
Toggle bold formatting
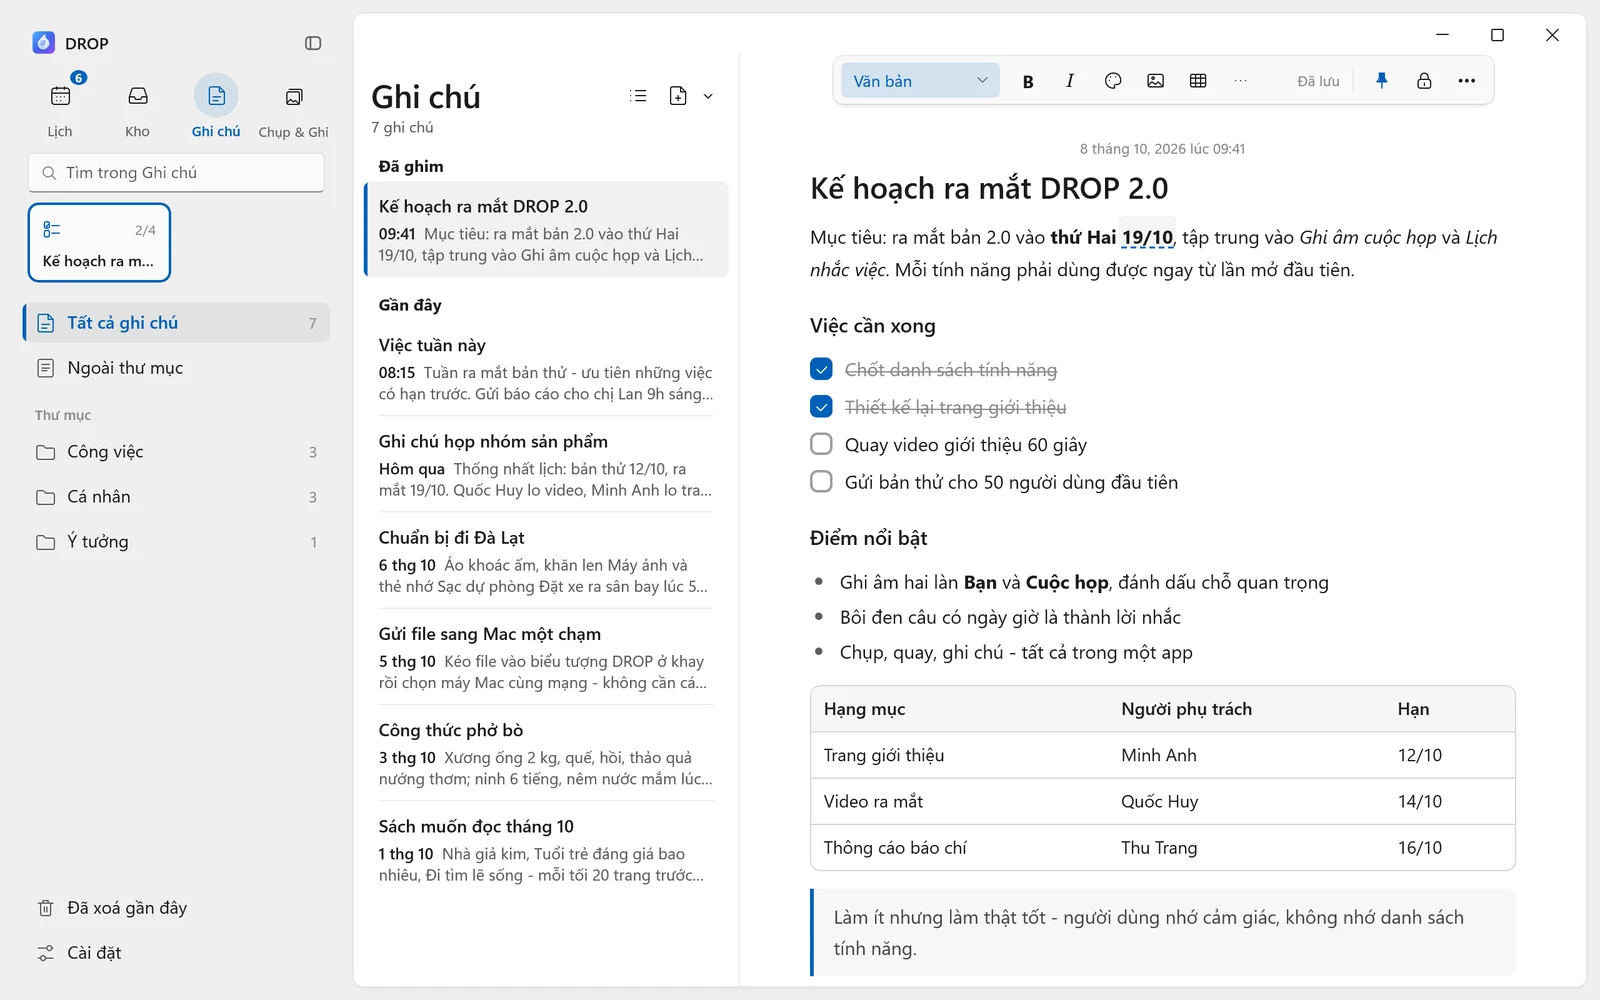(1028, 81)
